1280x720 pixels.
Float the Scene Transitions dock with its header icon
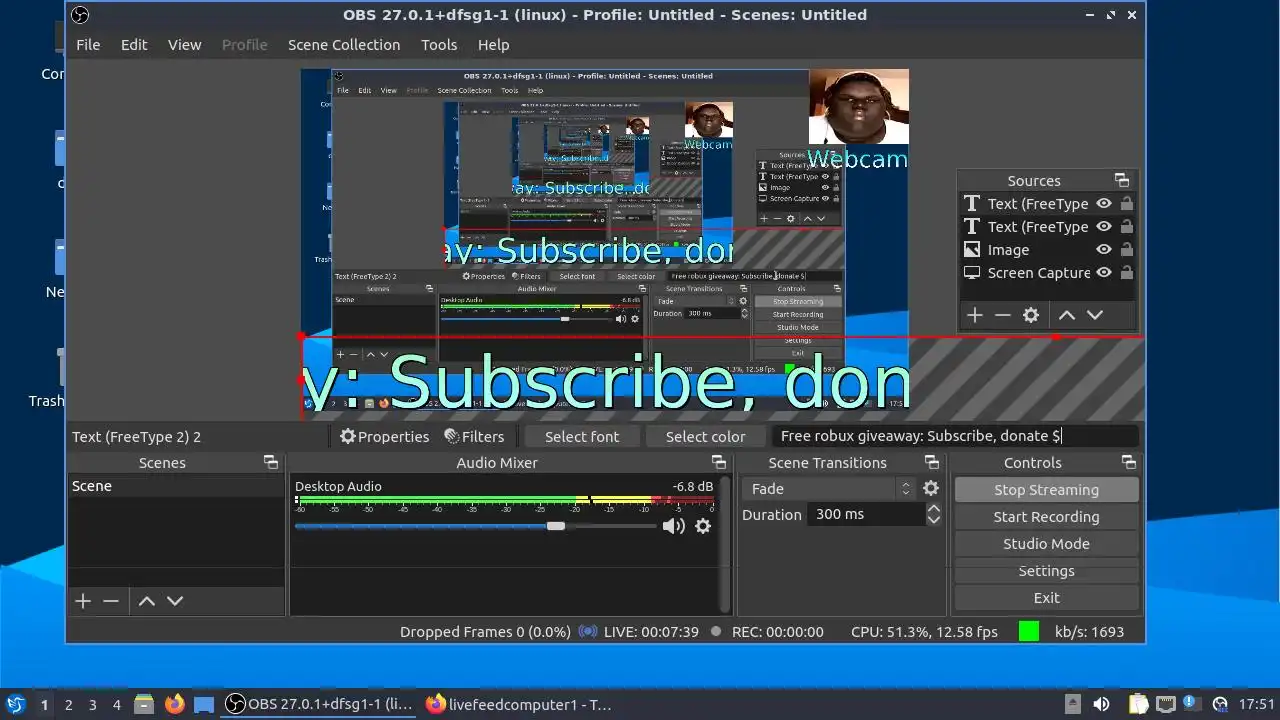click(931, 462)
